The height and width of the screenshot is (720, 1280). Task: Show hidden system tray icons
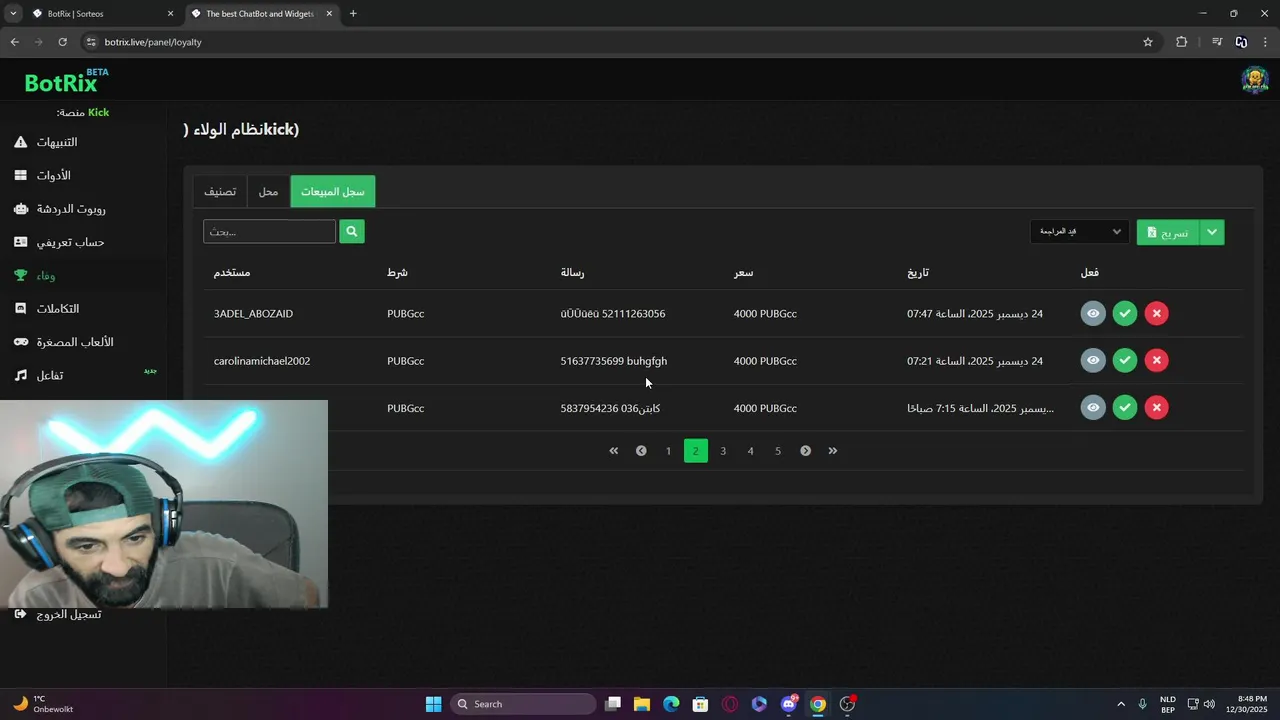pyautogui.click(x=1121, y=704)
